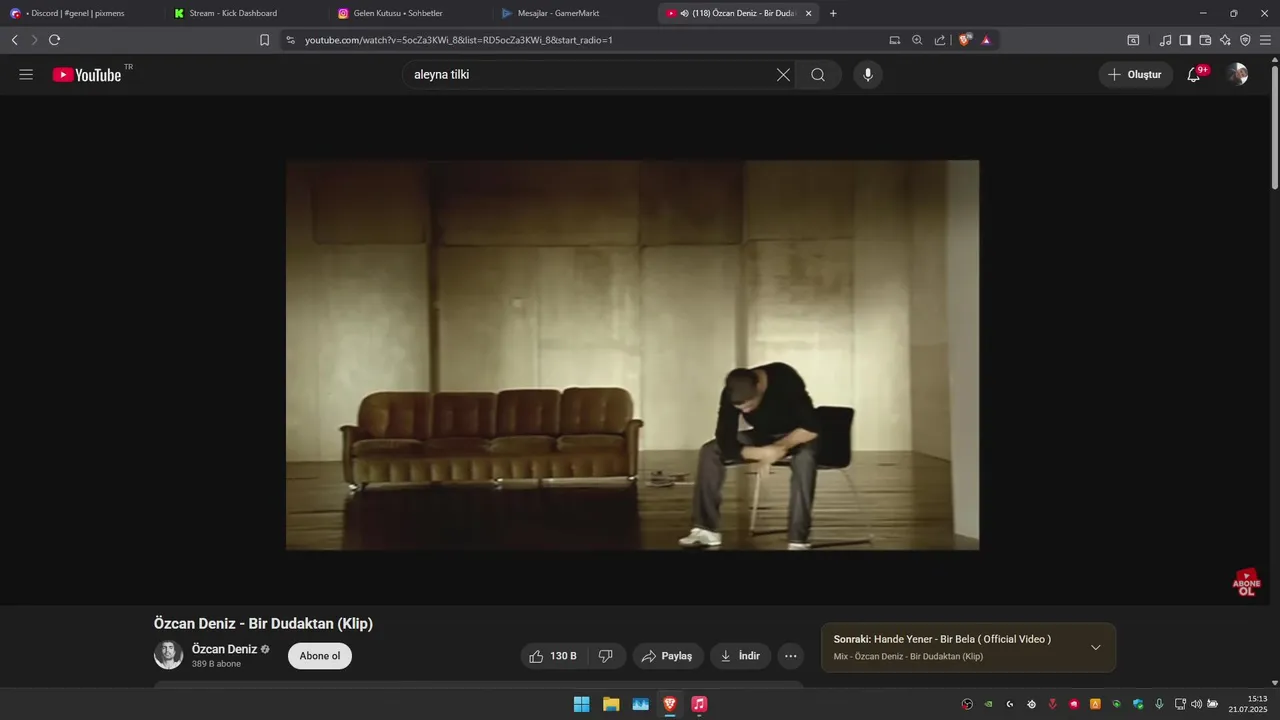Click the Oluştur create button
This screenshot has height=720, width=1280.
point(1136,75)
